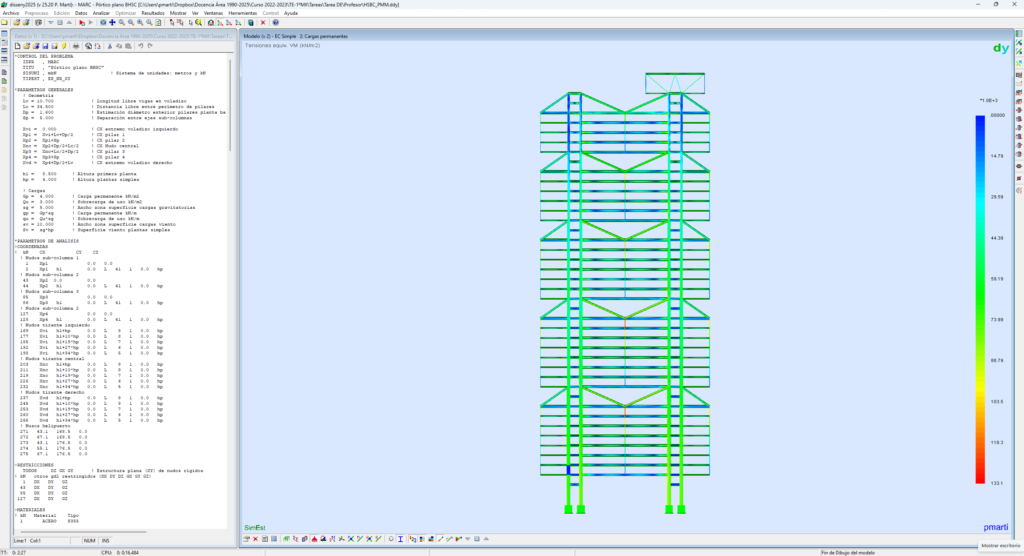Image resolution: width=1024 pixels, height=556 pixels.
Task: Click the new blank document icon in editor toolbar
Action: click(x=17, y=45)
